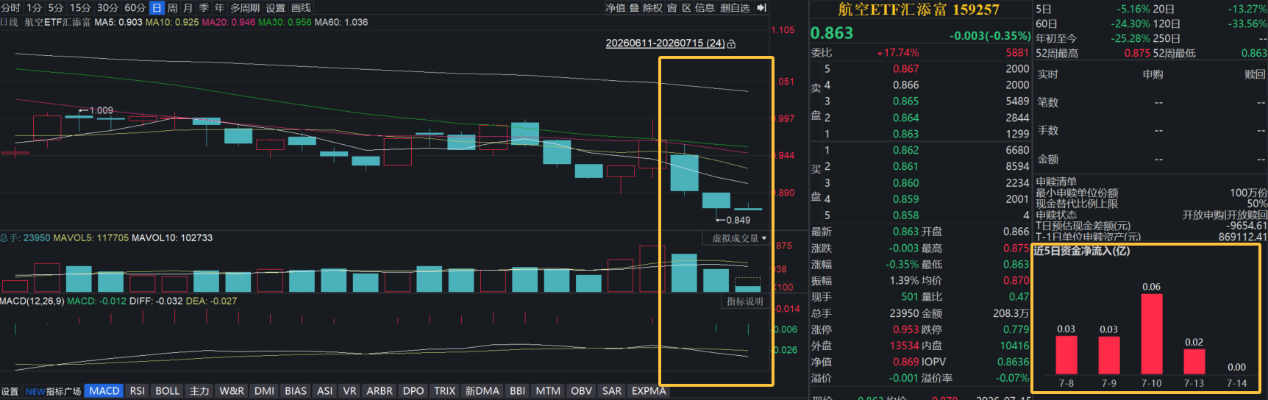The width and height of the screenshot is (1268, 400).
Task: Toggle the 叠 overlay option
Action: 634,7
